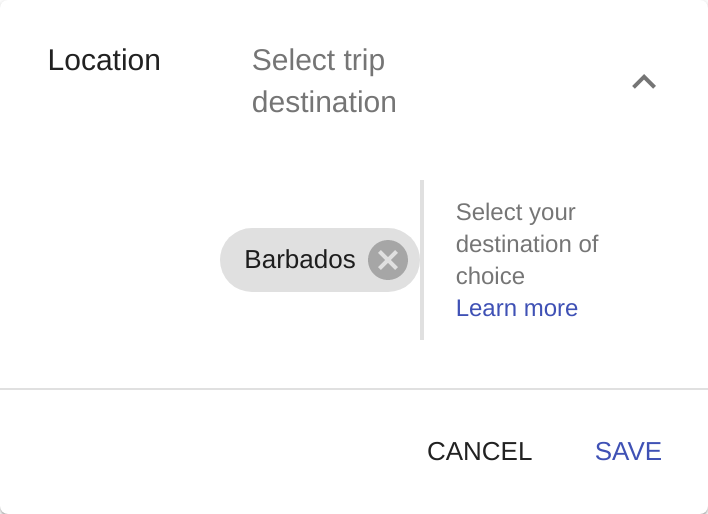The image size is (708, 514).
Task: Save the selected trip destination
Action: coord(628,451)
